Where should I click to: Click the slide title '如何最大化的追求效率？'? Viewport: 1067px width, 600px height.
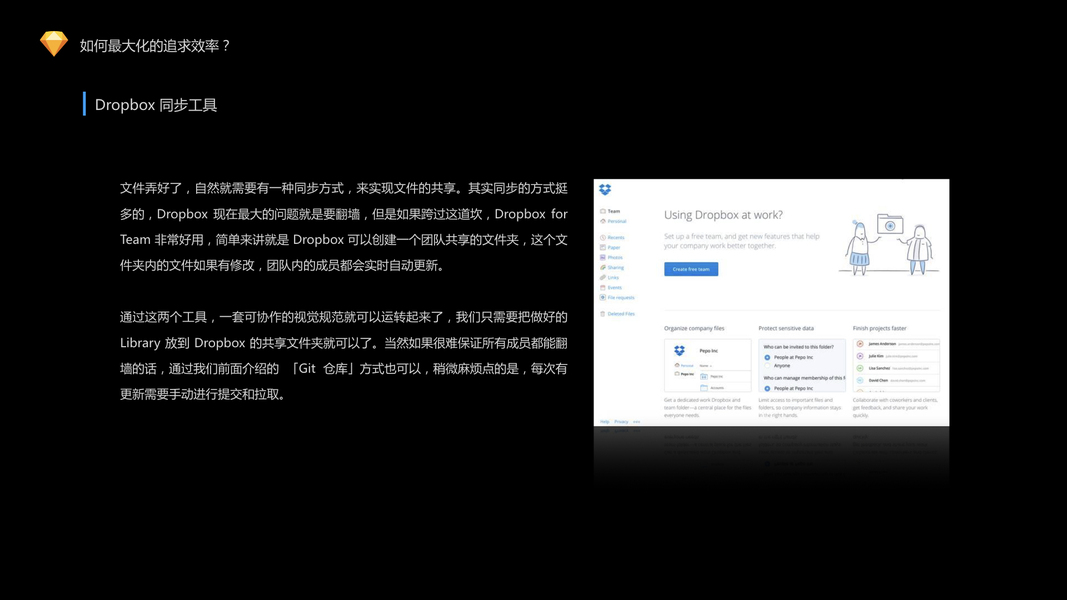coord(156,46)
